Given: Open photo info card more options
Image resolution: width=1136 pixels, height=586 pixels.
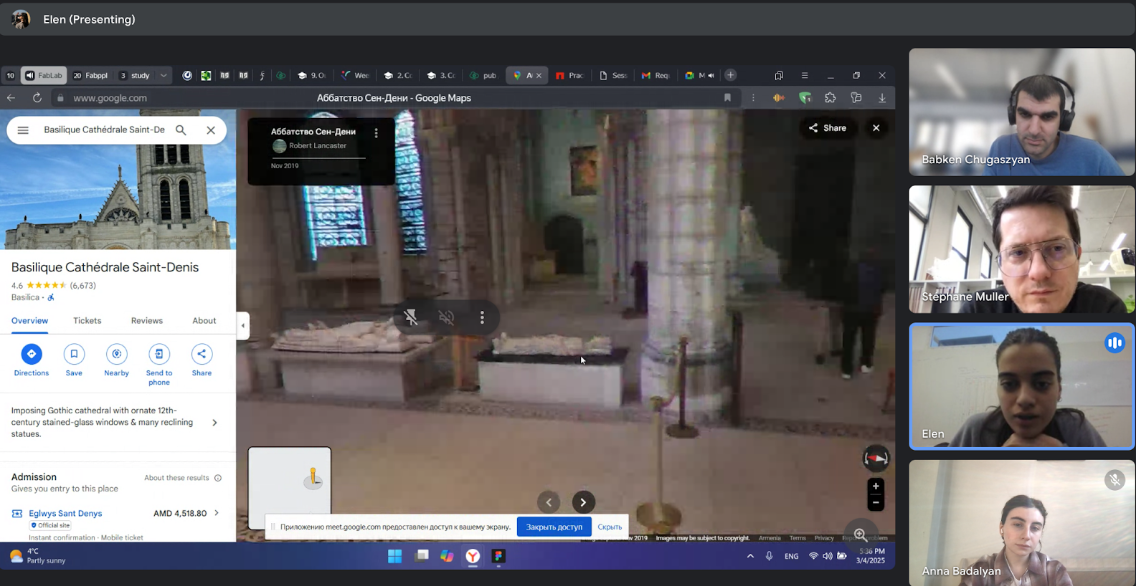Looking at the screenshot, I should pos(376,133).
